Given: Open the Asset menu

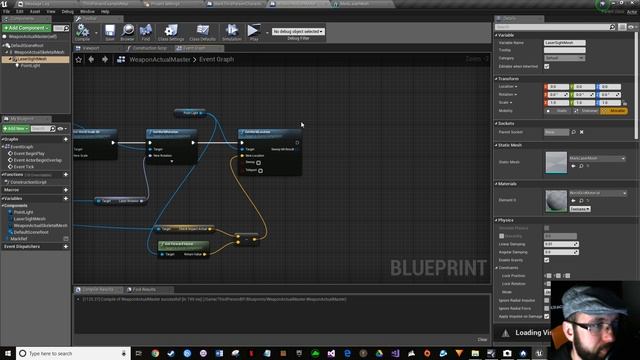Looking at the screenshot, I should pyautogui.click(x=35, y=12).
